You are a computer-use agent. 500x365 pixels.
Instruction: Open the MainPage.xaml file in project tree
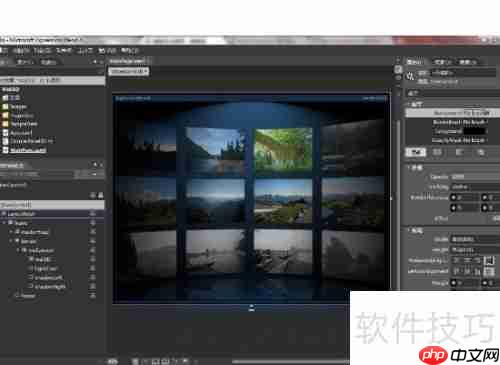[28, 150]
